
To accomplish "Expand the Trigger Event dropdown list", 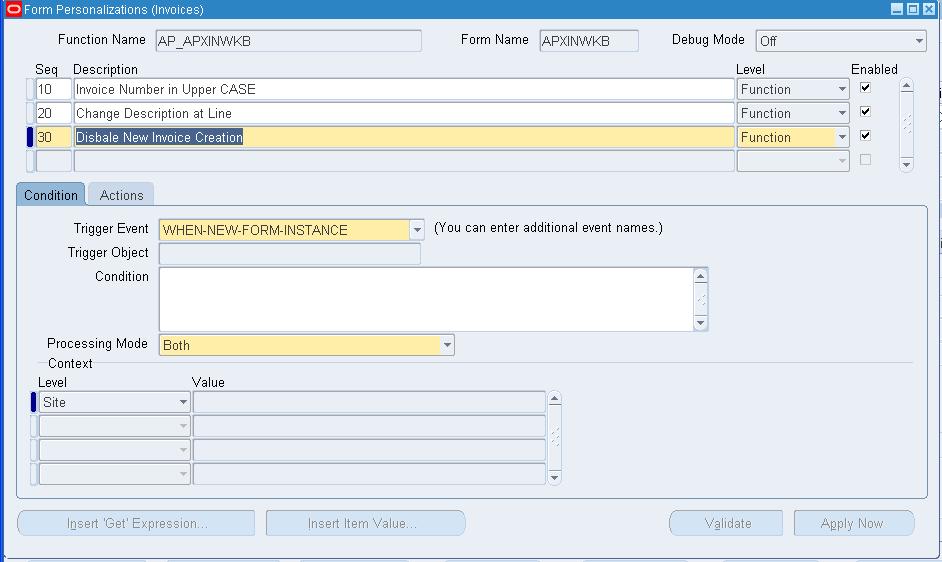I will pos(417,230).
